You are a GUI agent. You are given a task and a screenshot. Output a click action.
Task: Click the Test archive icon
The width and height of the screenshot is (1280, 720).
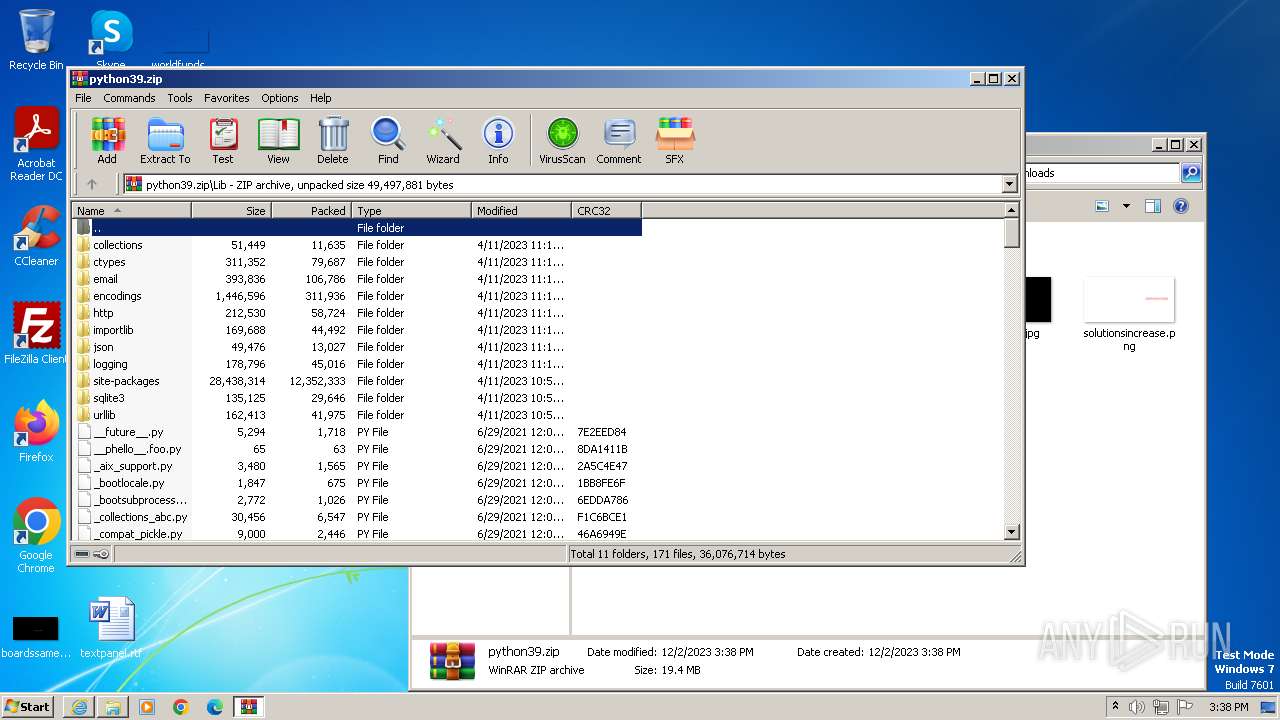(x=223, y=140)
